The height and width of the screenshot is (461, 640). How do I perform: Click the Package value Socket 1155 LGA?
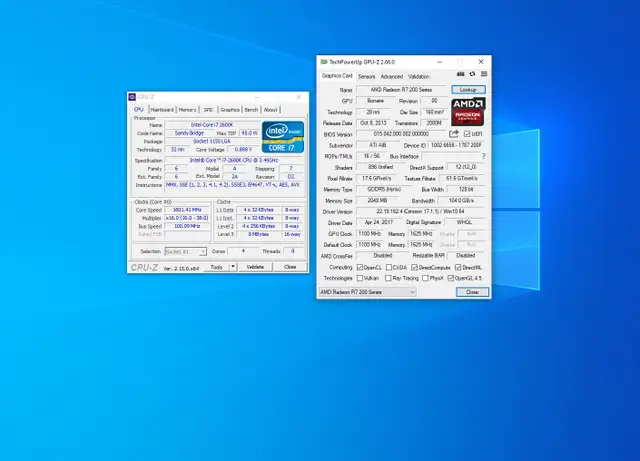pyautogui.click(x=212, y=141)
